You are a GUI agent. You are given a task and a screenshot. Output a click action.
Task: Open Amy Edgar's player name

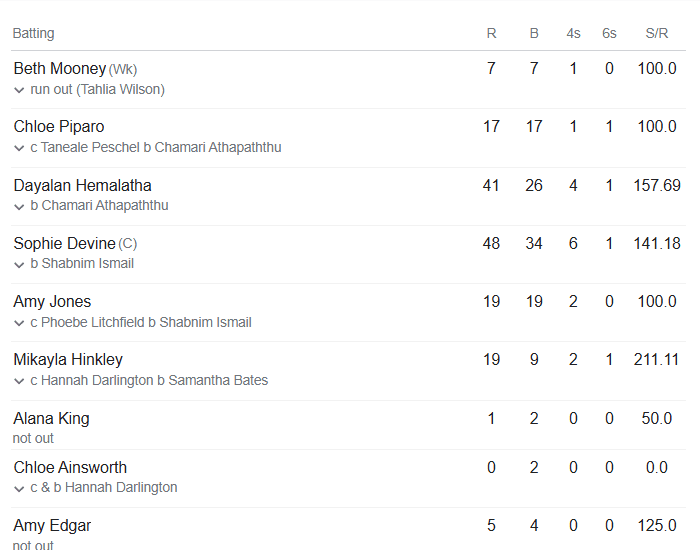tap(52, 525)
